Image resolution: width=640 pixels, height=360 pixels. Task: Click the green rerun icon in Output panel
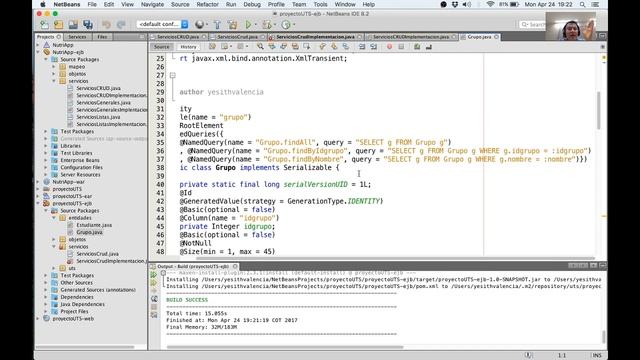(154, 275)
